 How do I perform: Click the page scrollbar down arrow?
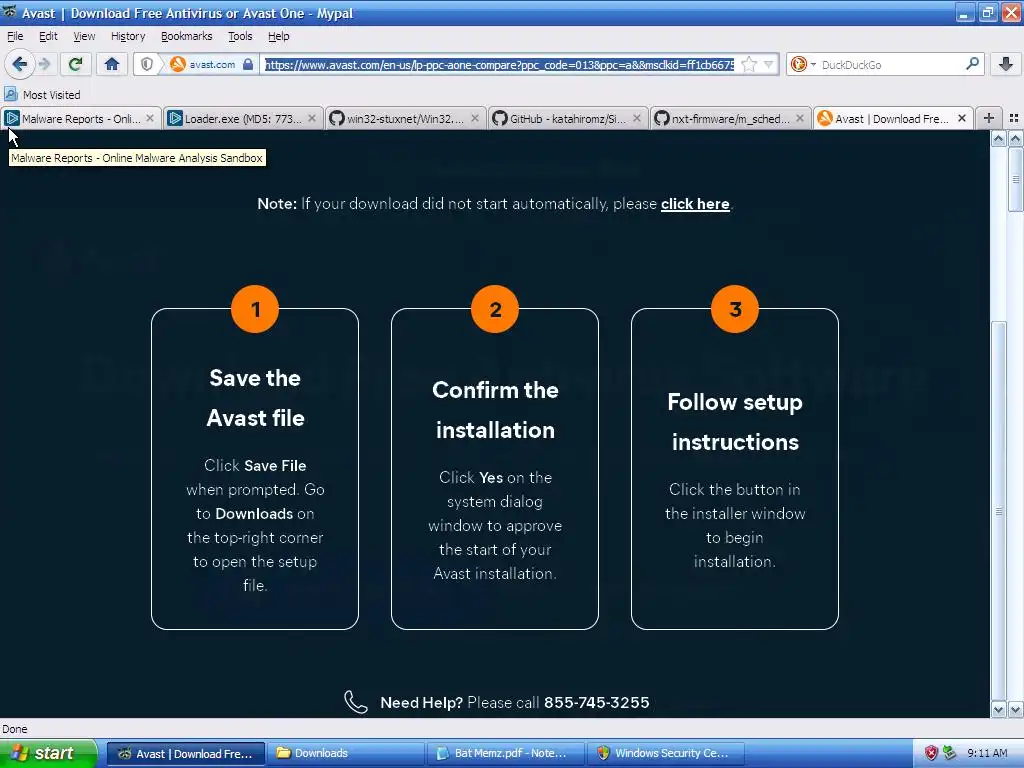pyautogui.click(x=999, y=709)
